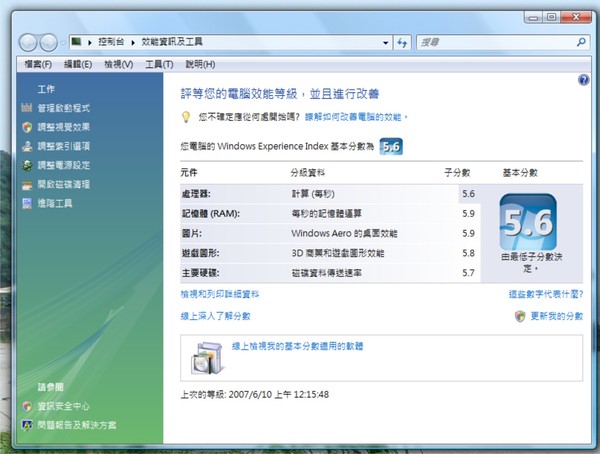Open the 工具(T) menu
600x454 pixels.
click(x=159, y=64)
